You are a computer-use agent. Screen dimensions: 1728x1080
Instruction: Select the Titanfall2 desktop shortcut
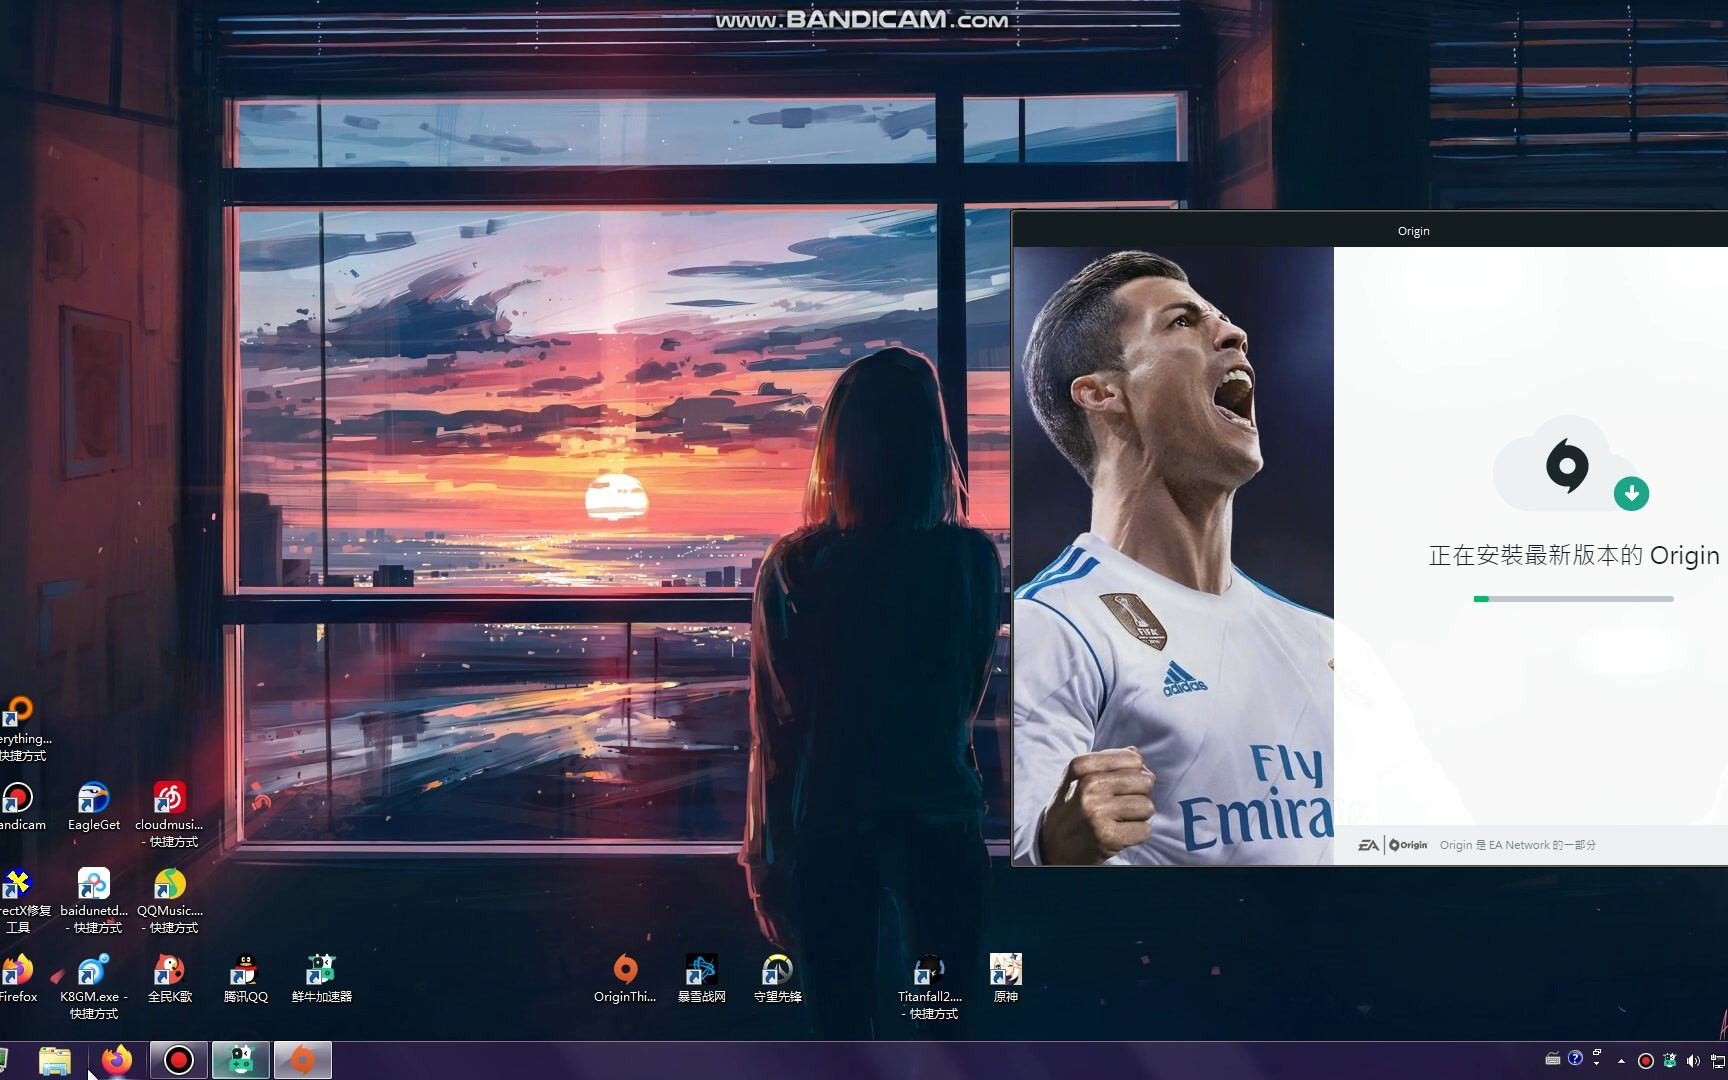929,986
